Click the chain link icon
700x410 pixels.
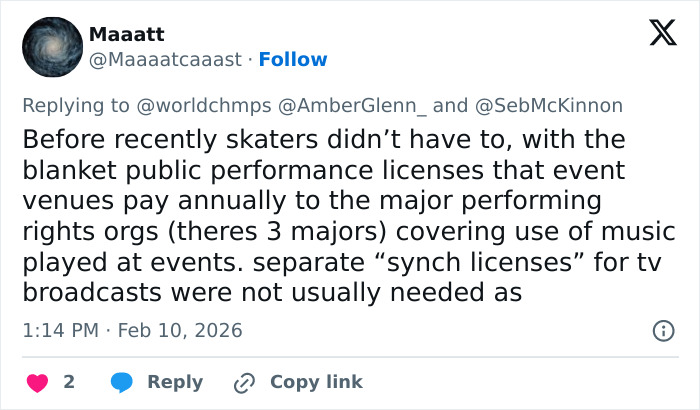[x=244, y=382]
